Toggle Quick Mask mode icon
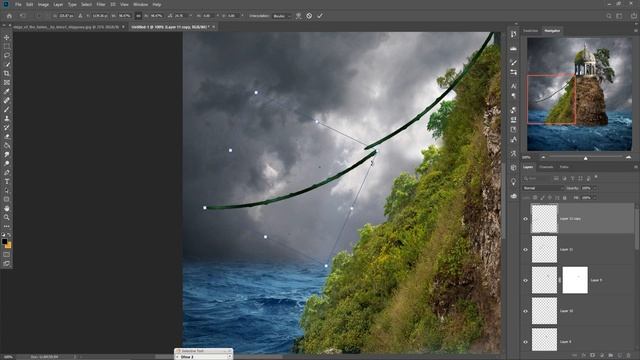Image resolution: width=640 pixels, height=360 pixels. pos(7,255)
